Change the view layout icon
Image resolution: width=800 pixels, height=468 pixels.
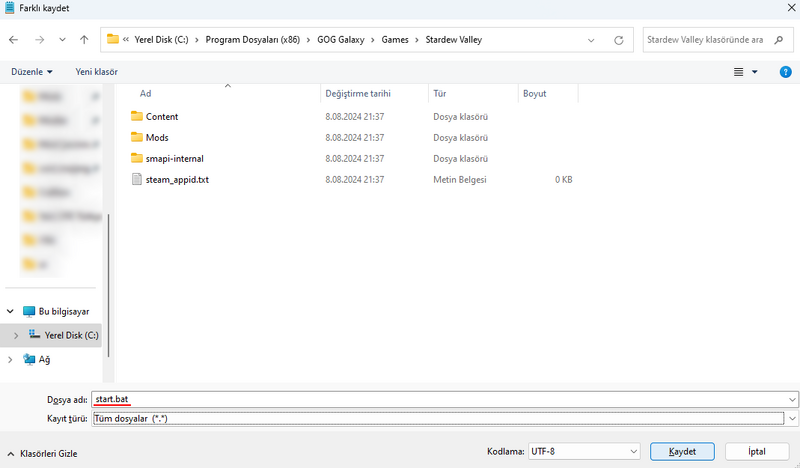coord(738,72)
